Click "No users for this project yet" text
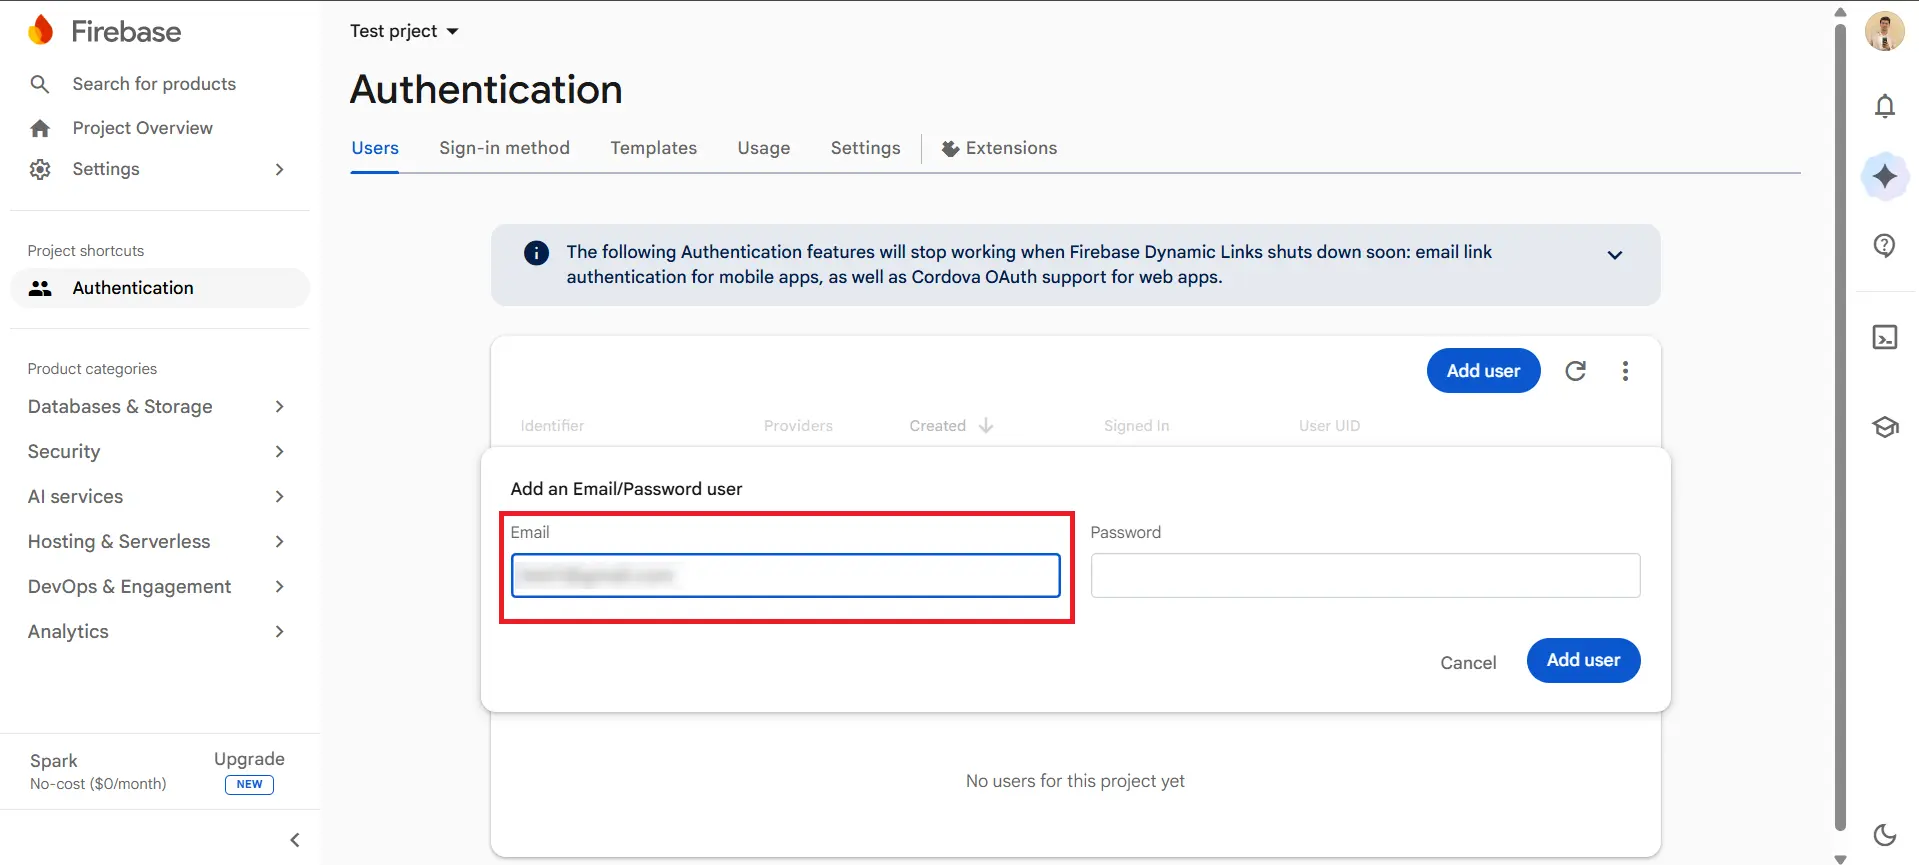Image resolution: width=1919 pixels, height=865 pixels. point(1075,781)
